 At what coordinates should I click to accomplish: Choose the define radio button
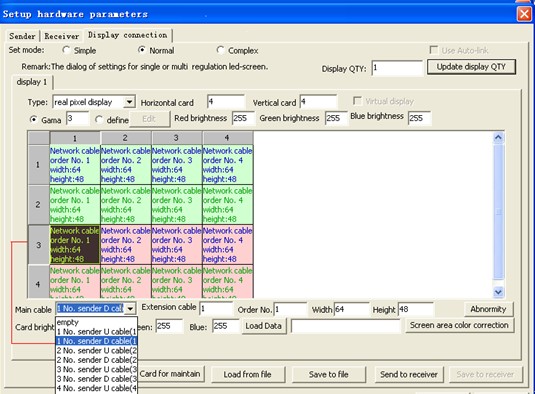99,120
